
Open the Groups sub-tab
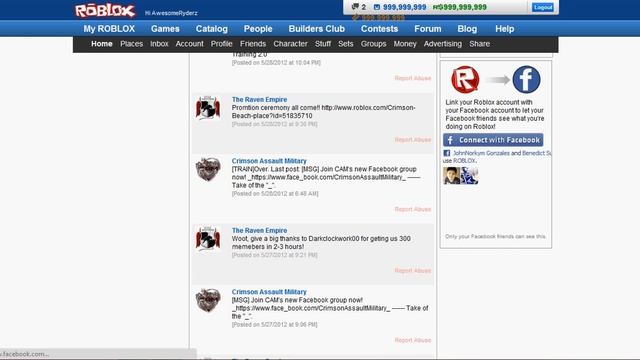tap(373, 44)
